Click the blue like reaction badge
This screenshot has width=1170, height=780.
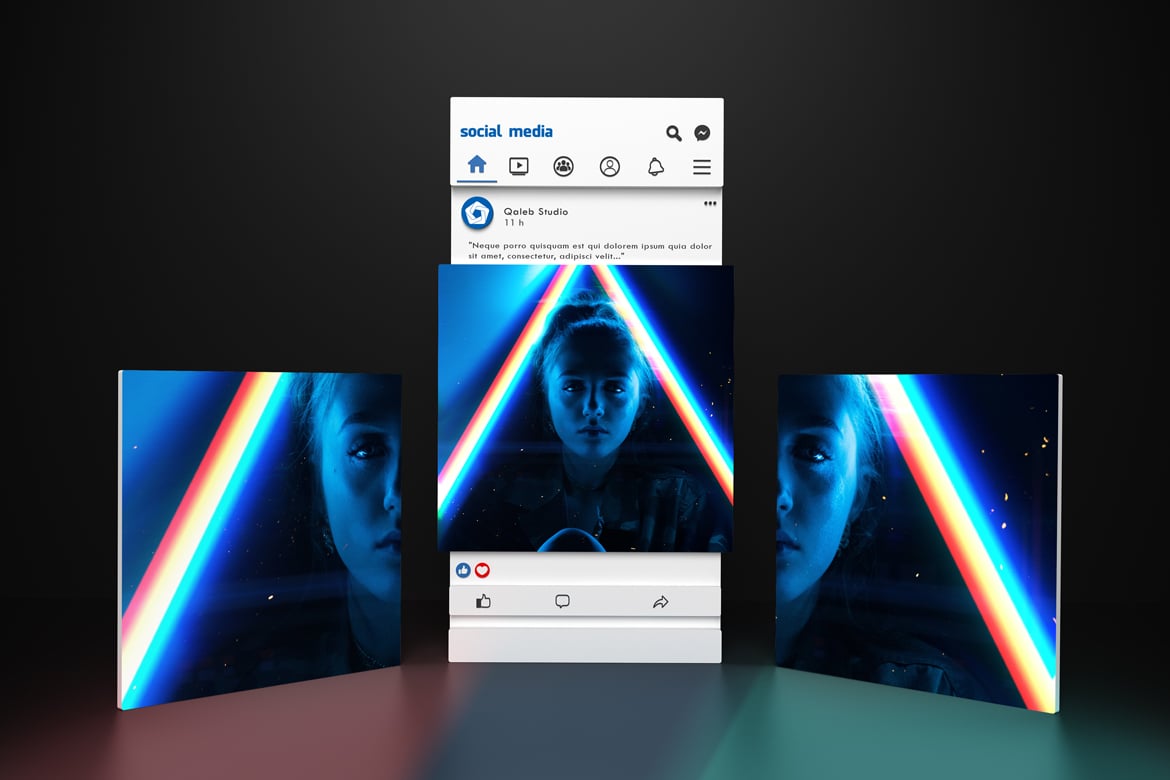click(x=463, y=570)
